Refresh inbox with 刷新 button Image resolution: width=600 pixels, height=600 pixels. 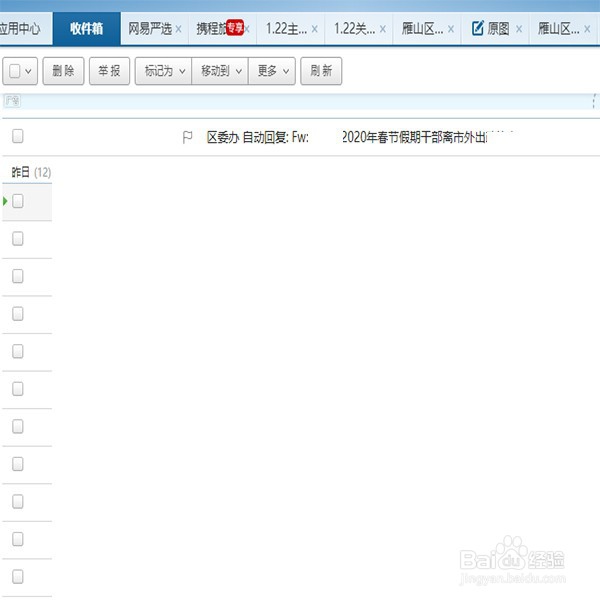coord(321,71)
